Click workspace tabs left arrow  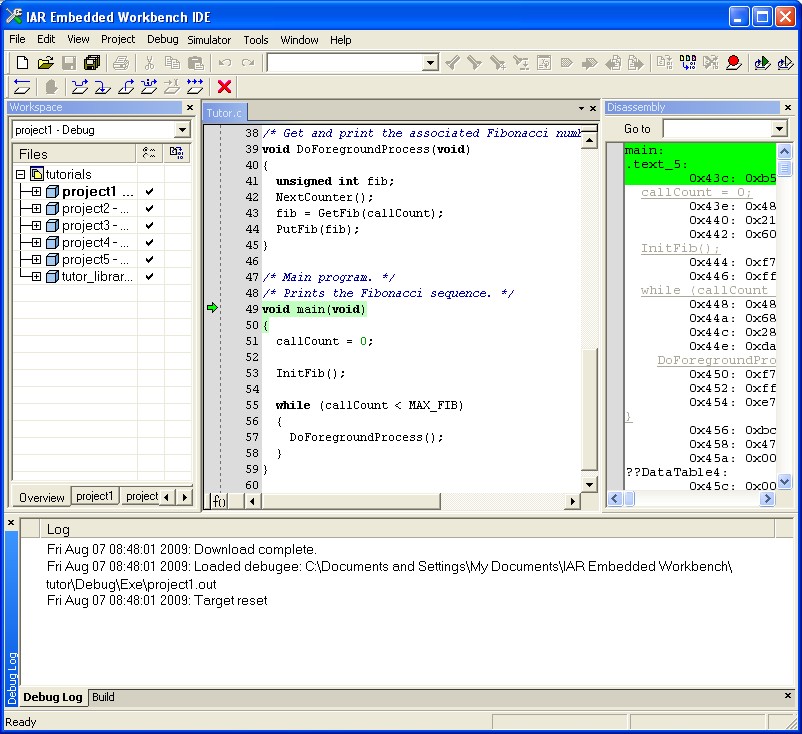point(166,497)
